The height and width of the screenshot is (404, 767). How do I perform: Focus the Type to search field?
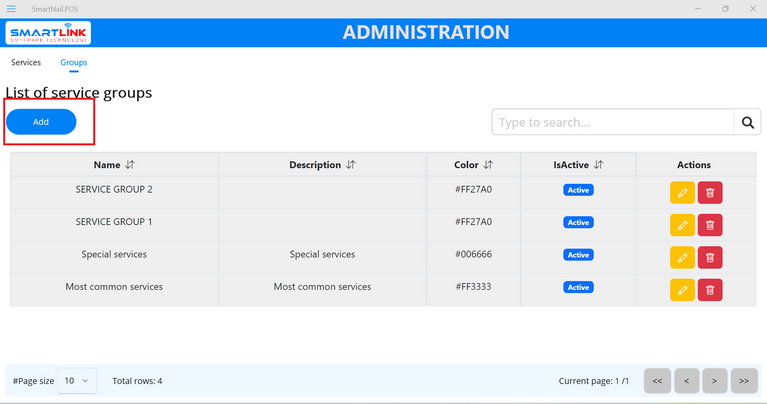(x=612, y=123)
